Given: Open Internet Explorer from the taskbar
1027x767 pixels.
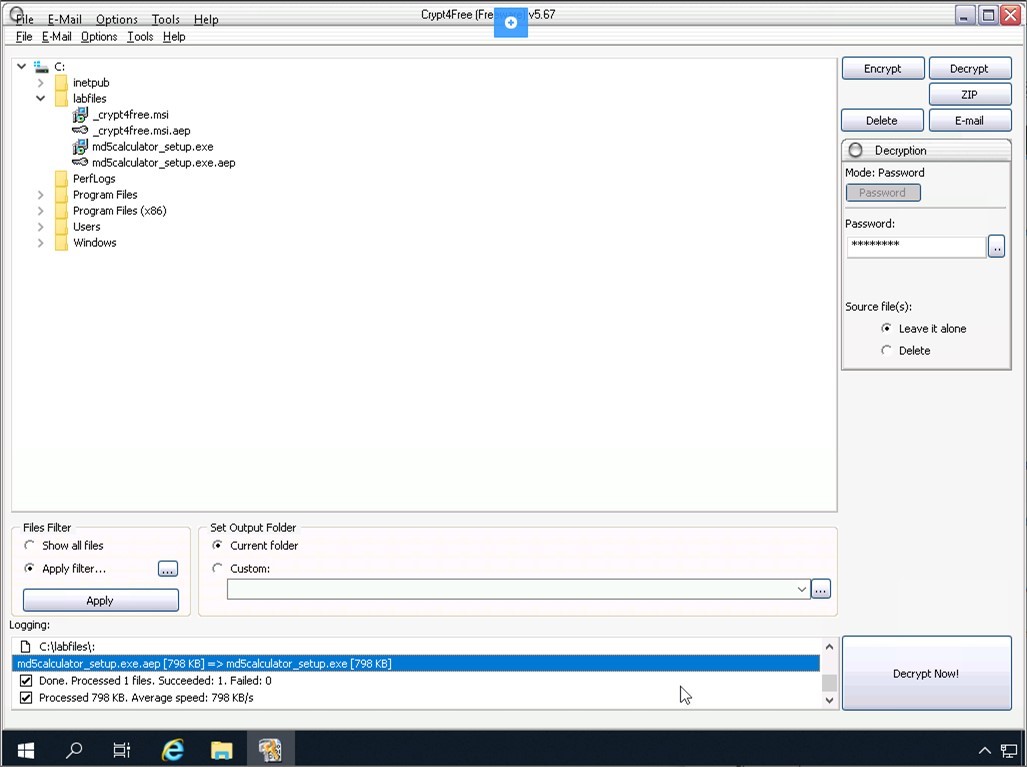Looking at the screenshot, I should coord(173,749).
